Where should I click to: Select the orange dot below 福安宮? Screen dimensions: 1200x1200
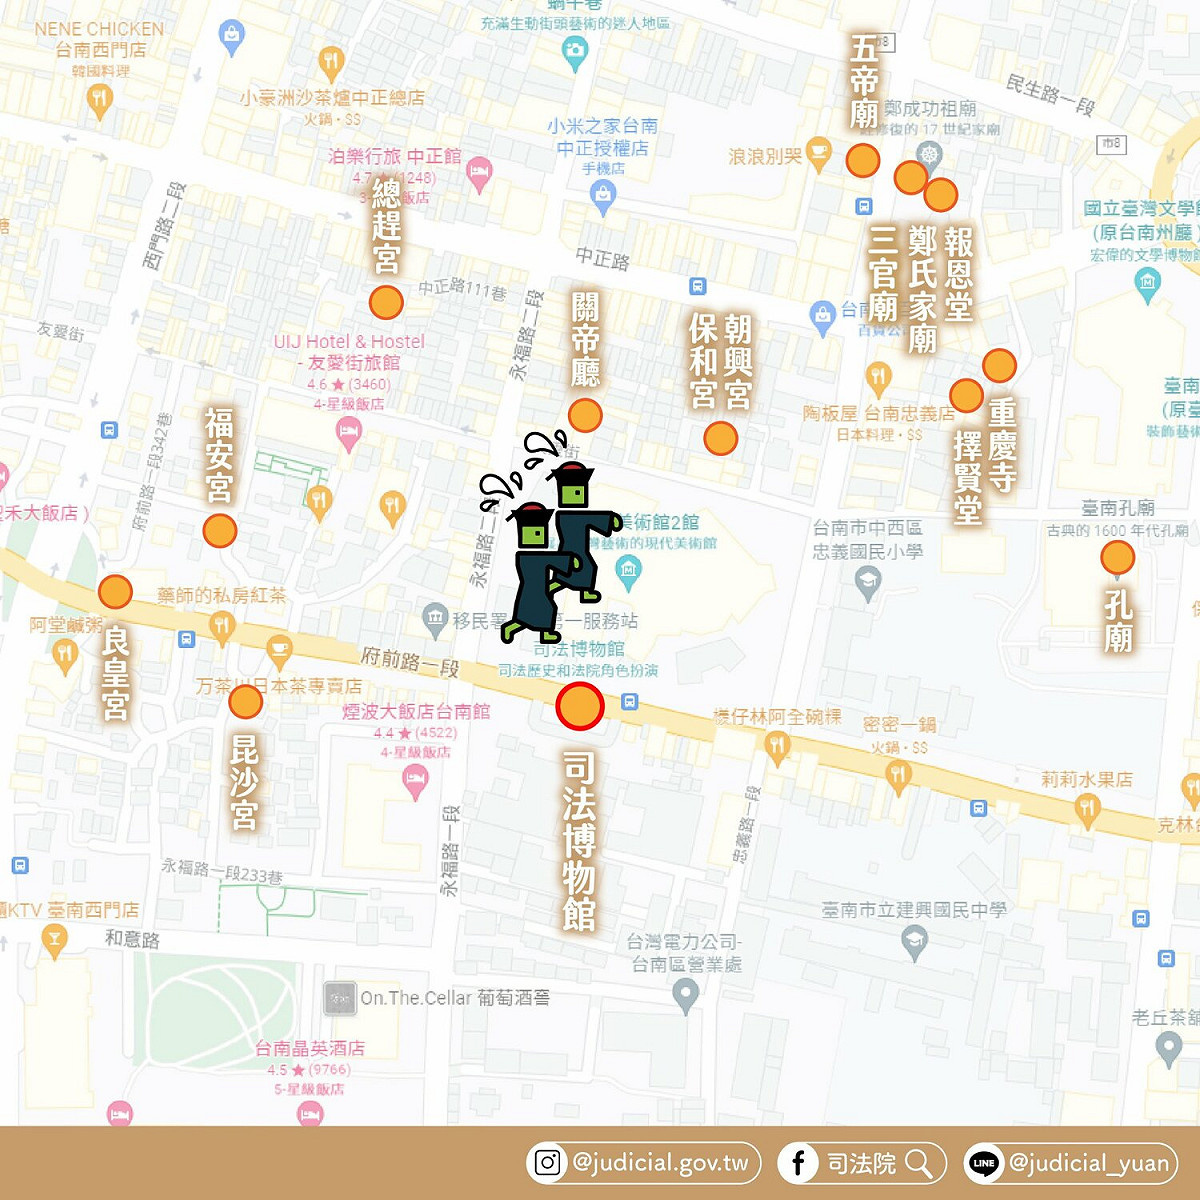coord(220,530)
